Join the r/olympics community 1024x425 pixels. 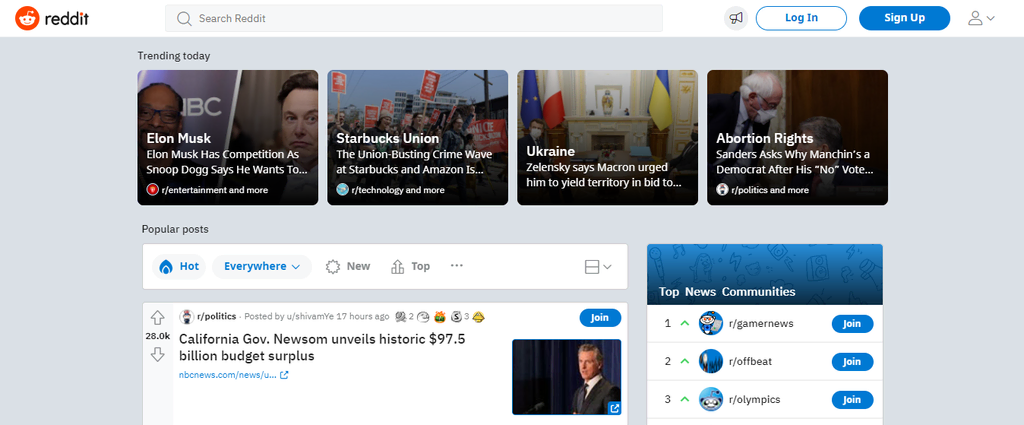coord(852,400)
